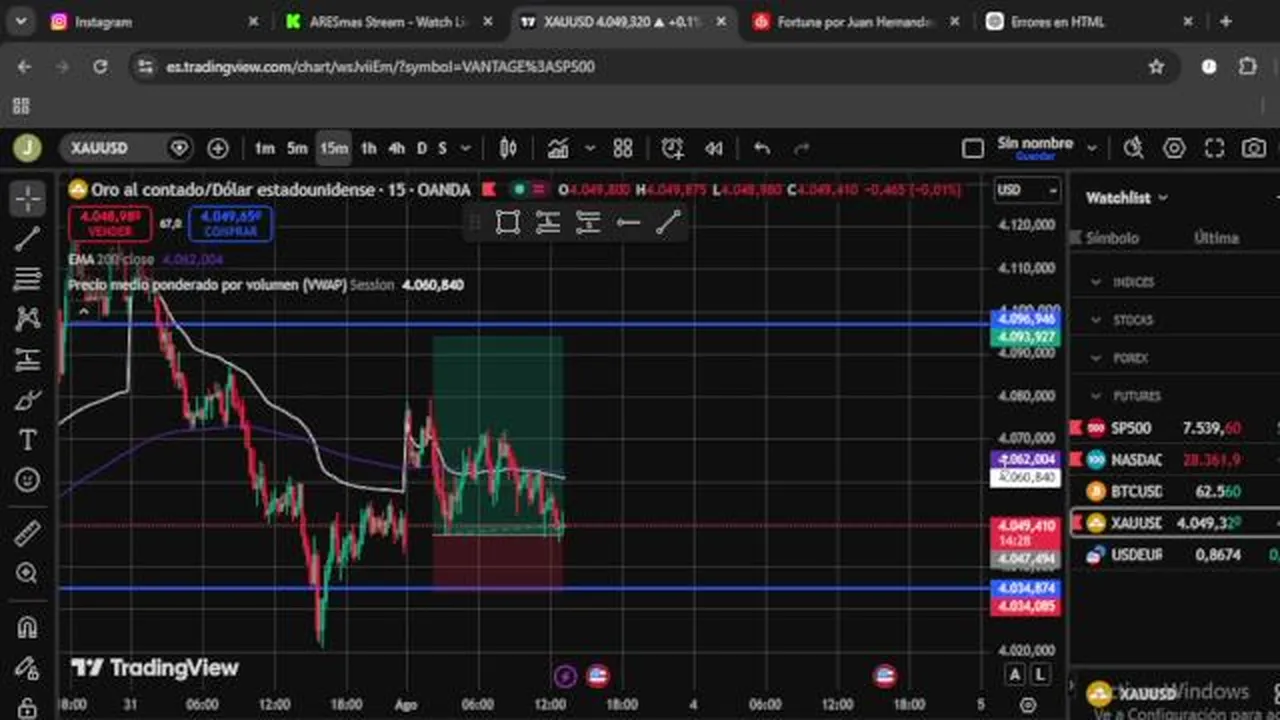Add a symbol to compare
The image size is (1280, 720).
click(217, 148)
